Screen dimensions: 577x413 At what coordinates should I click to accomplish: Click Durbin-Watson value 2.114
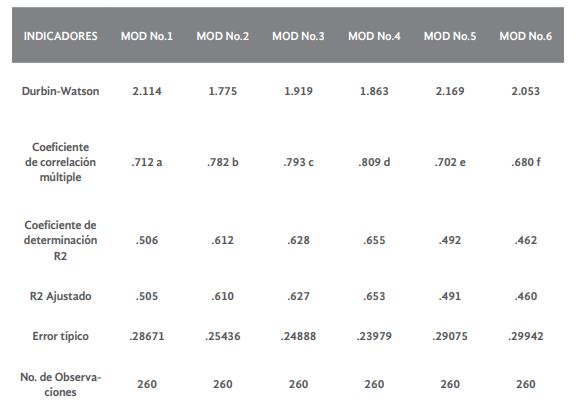tap(147, 91)
